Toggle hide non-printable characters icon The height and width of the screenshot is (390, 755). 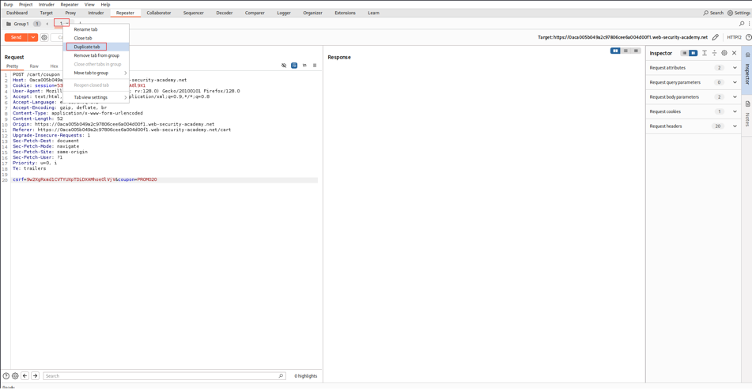pos(284,65)
